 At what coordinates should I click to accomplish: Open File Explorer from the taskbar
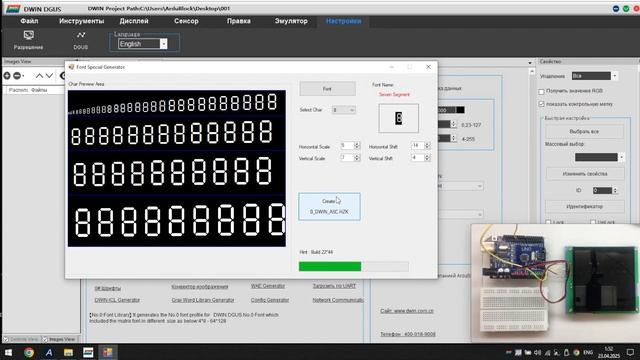68,352
